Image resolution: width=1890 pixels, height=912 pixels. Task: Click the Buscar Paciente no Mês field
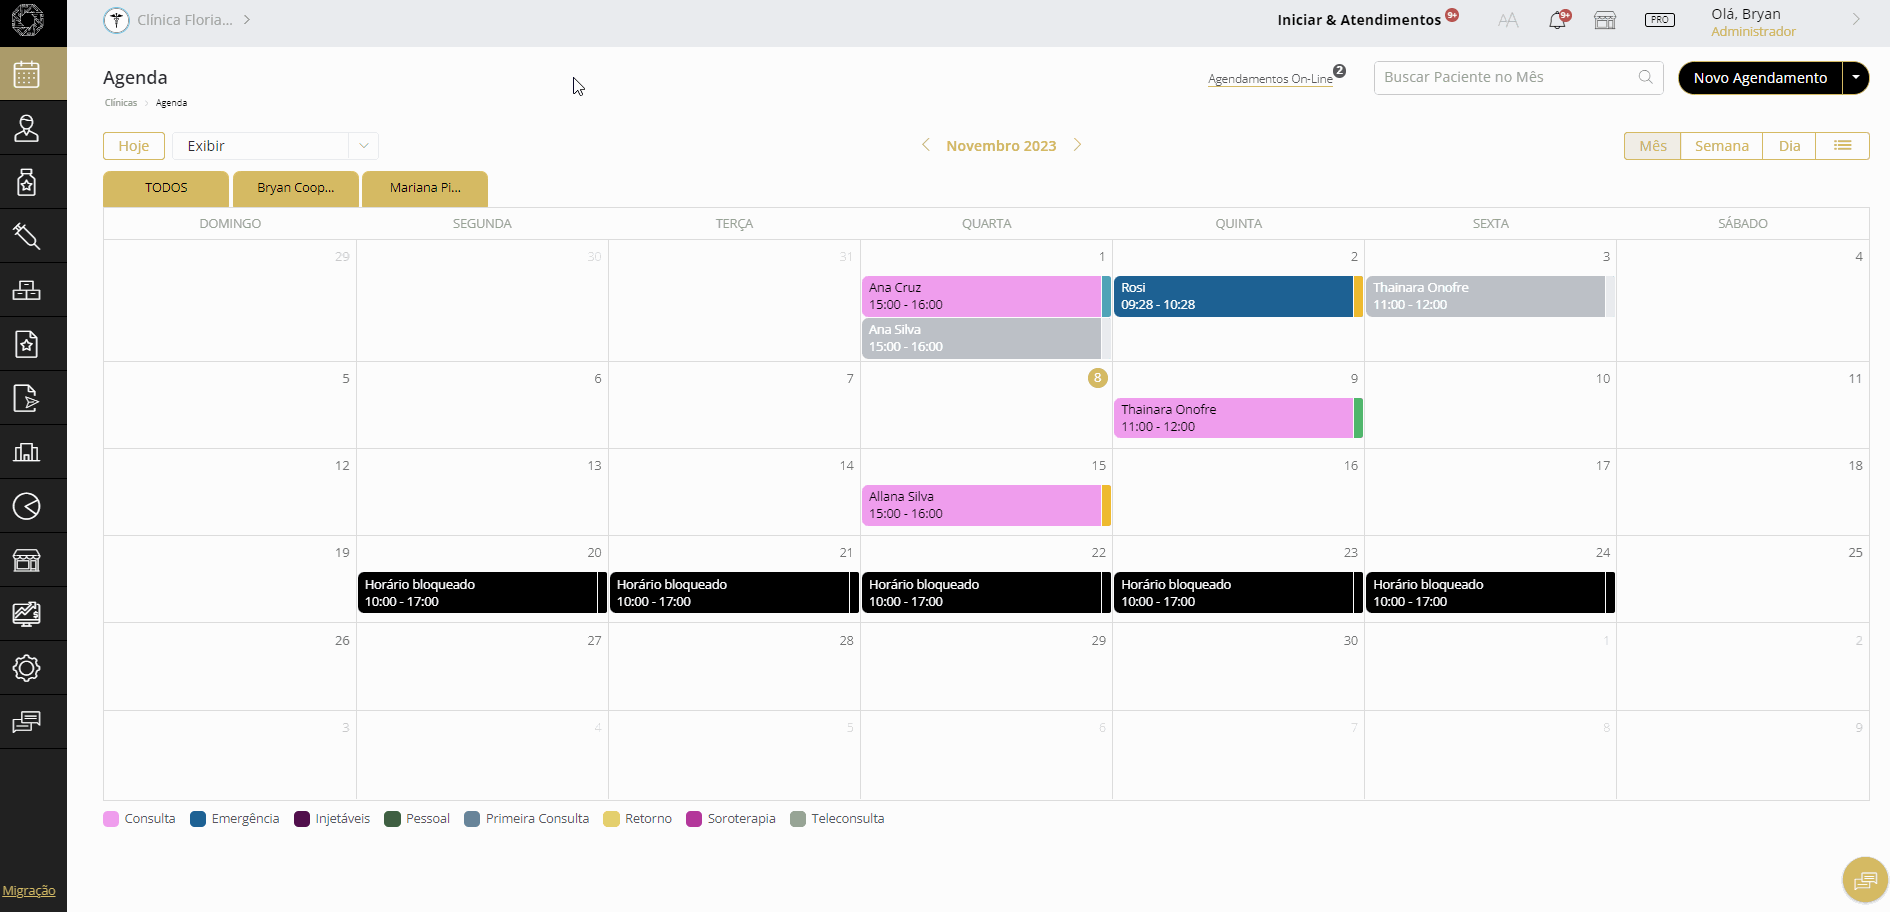(x=1505, y=78)
